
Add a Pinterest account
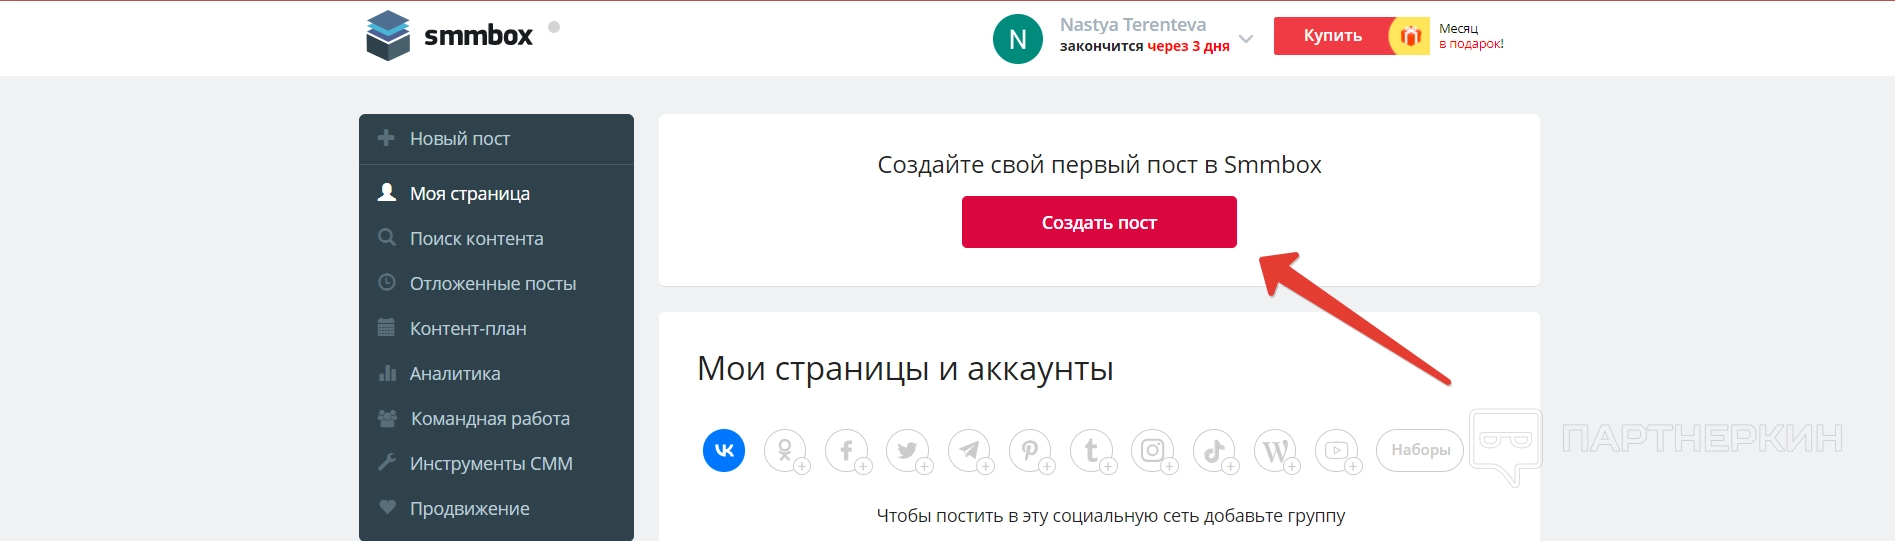[1030, 451]
